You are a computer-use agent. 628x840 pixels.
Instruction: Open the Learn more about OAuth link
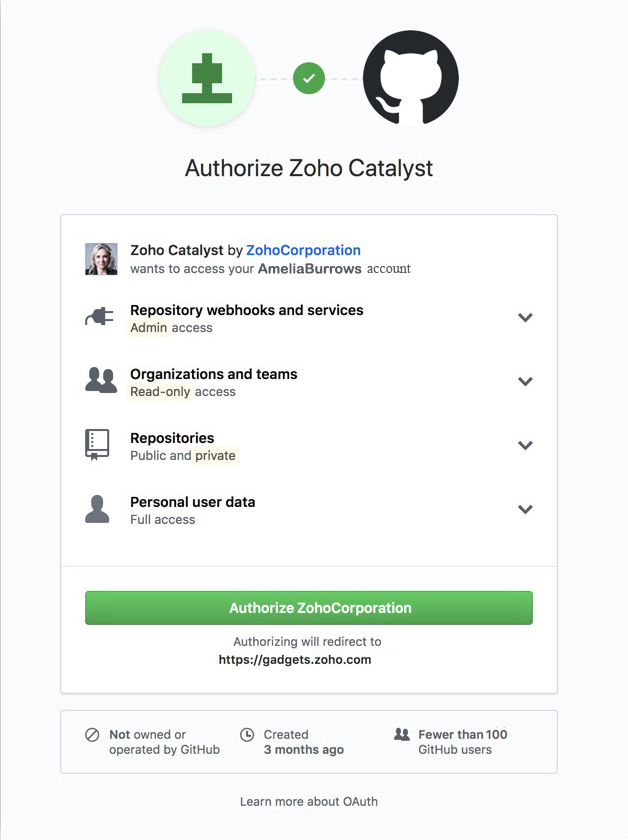pos(309,801)
